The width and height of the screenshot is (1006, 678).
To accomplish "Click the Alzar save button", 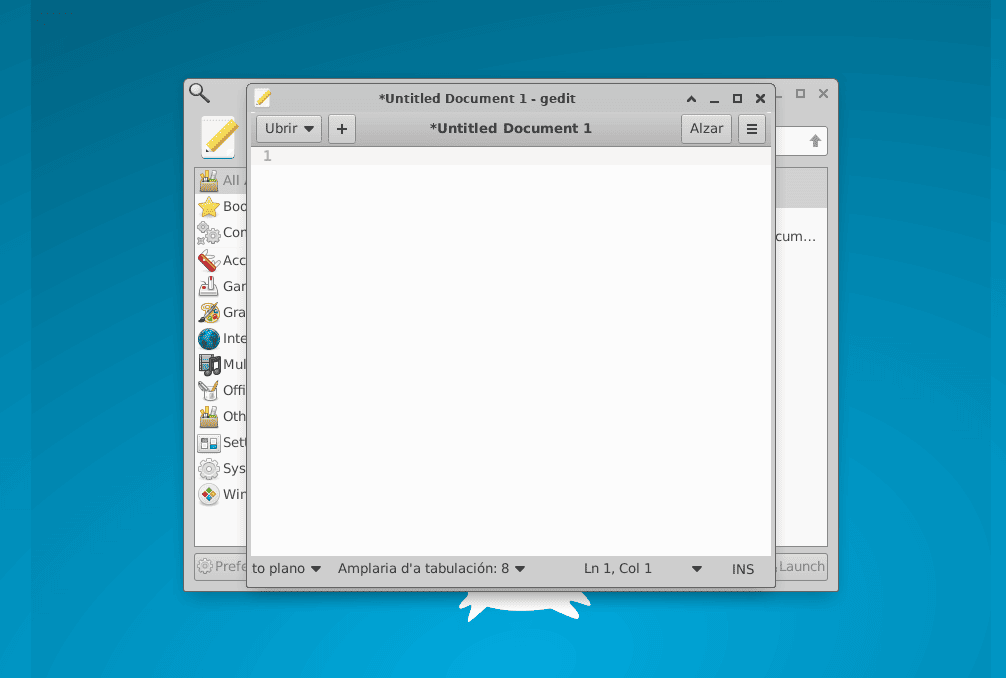I will pyautogui.click(x=706, y=128).
